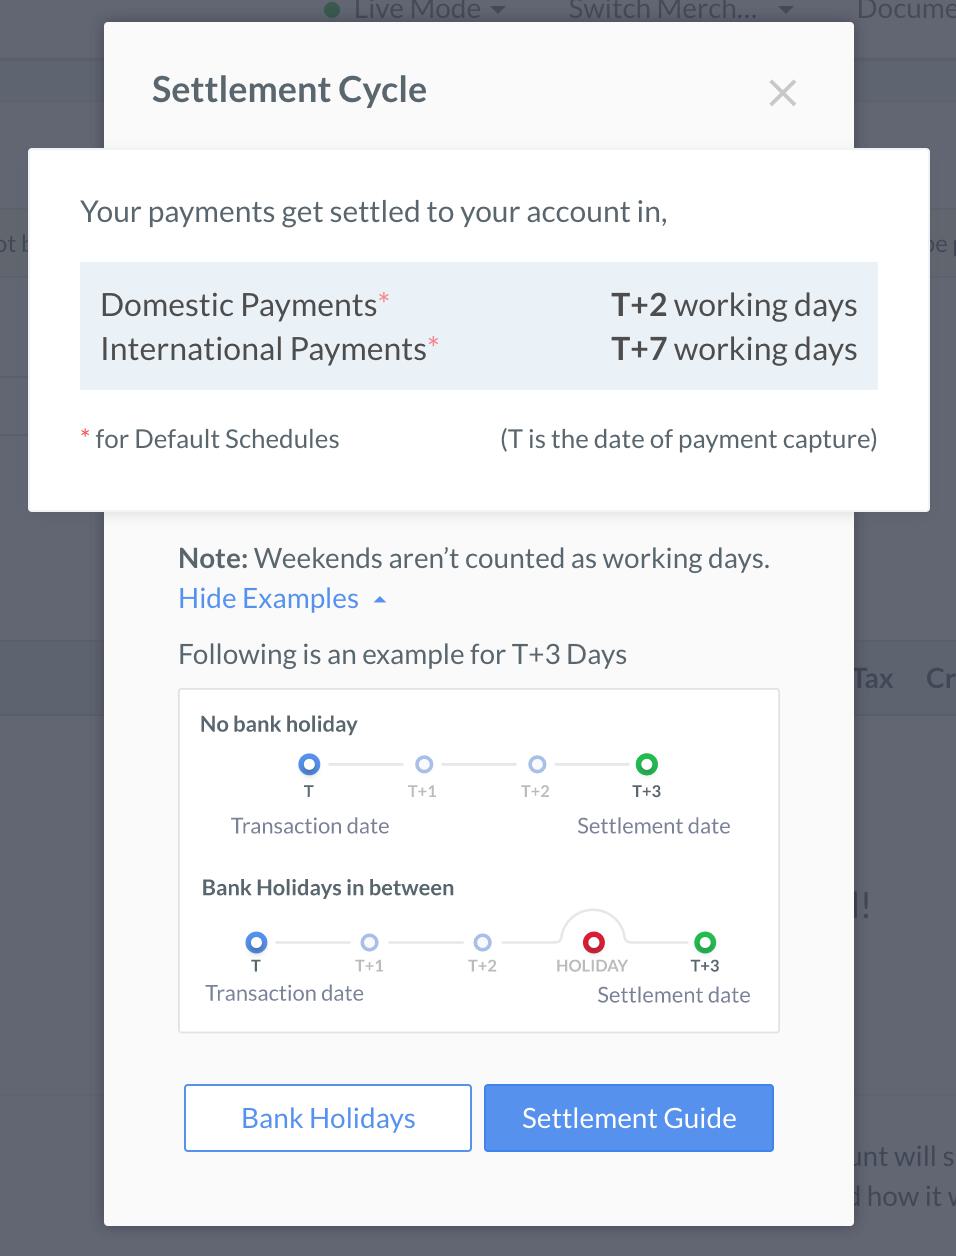
Task: Click the T+1 dot in no-holiday example
Action: pos(423,764)
